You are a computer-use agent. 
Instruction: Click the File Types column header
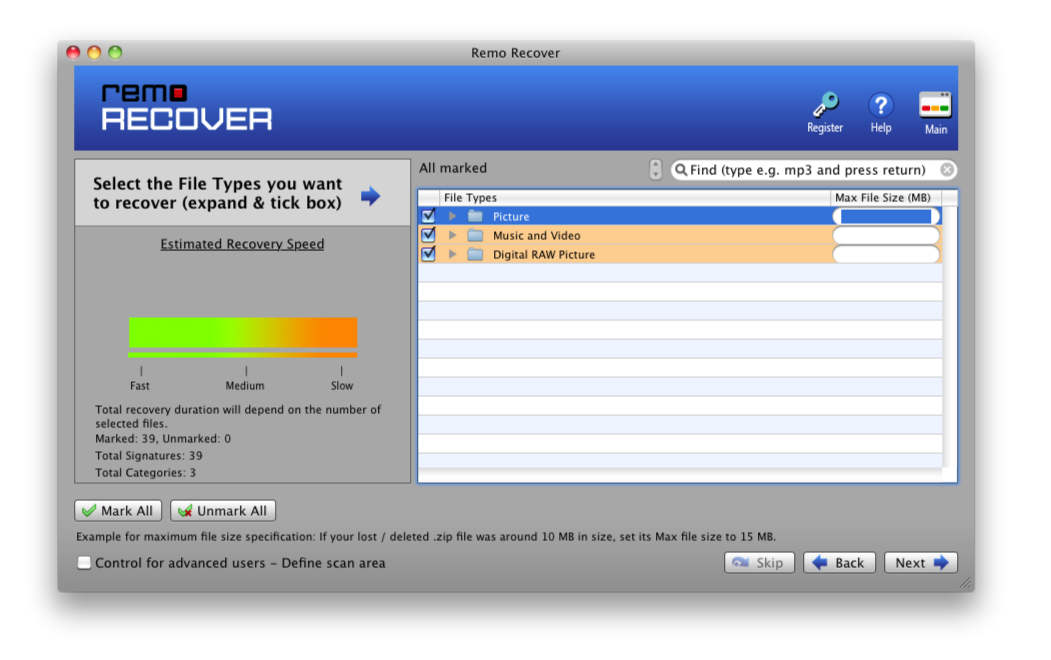(x=635, y=198)
